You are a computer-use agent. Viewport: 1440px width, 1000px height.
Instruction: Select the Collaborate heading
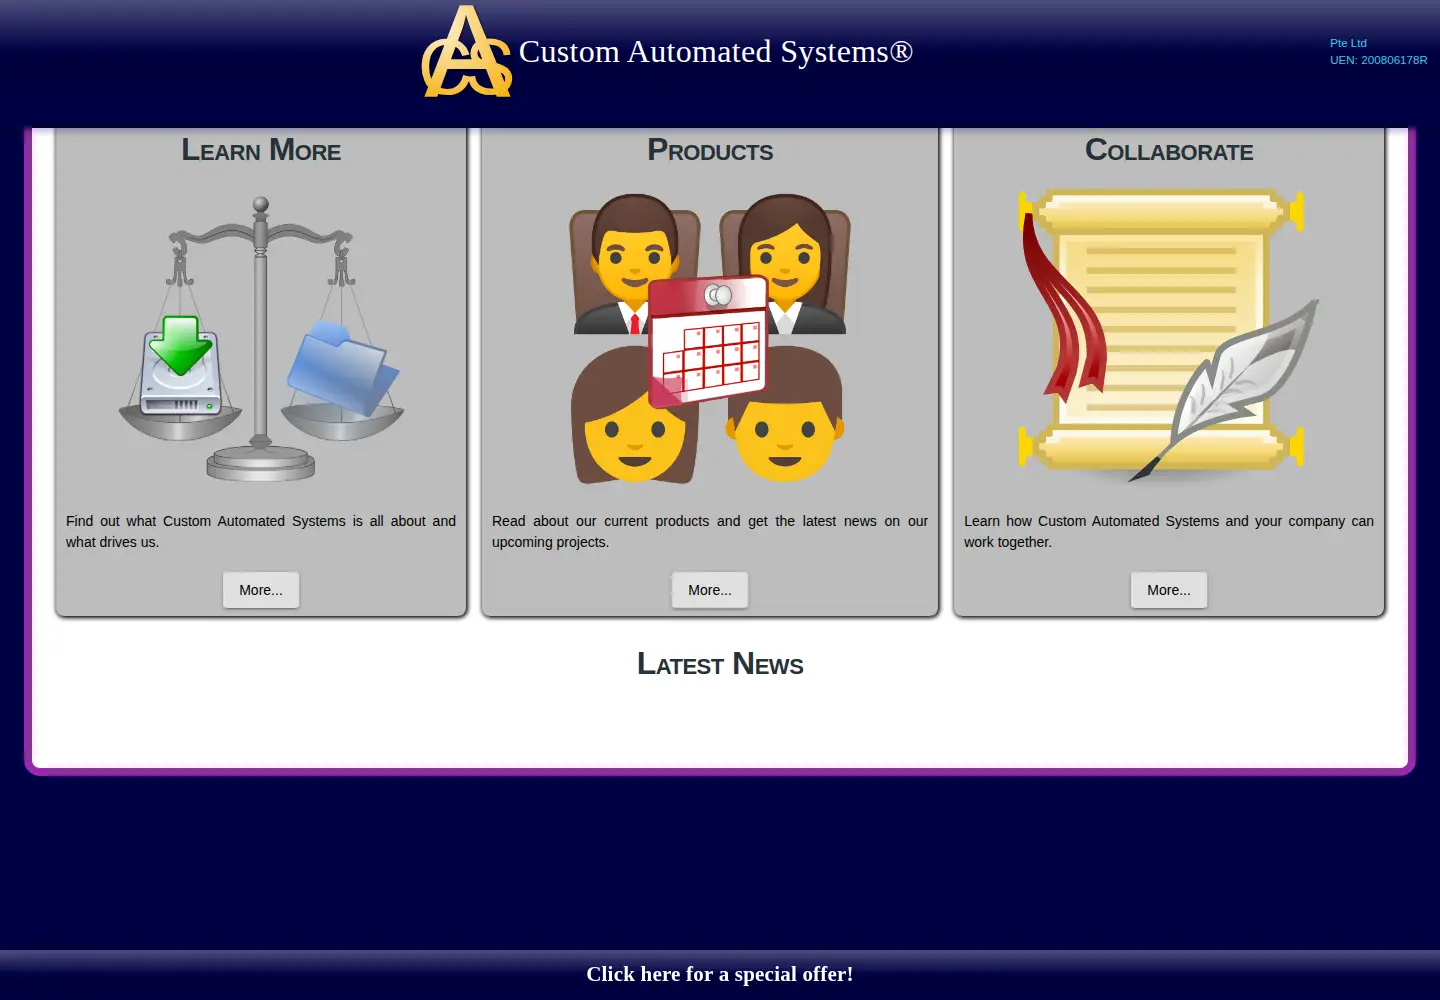1169,150
